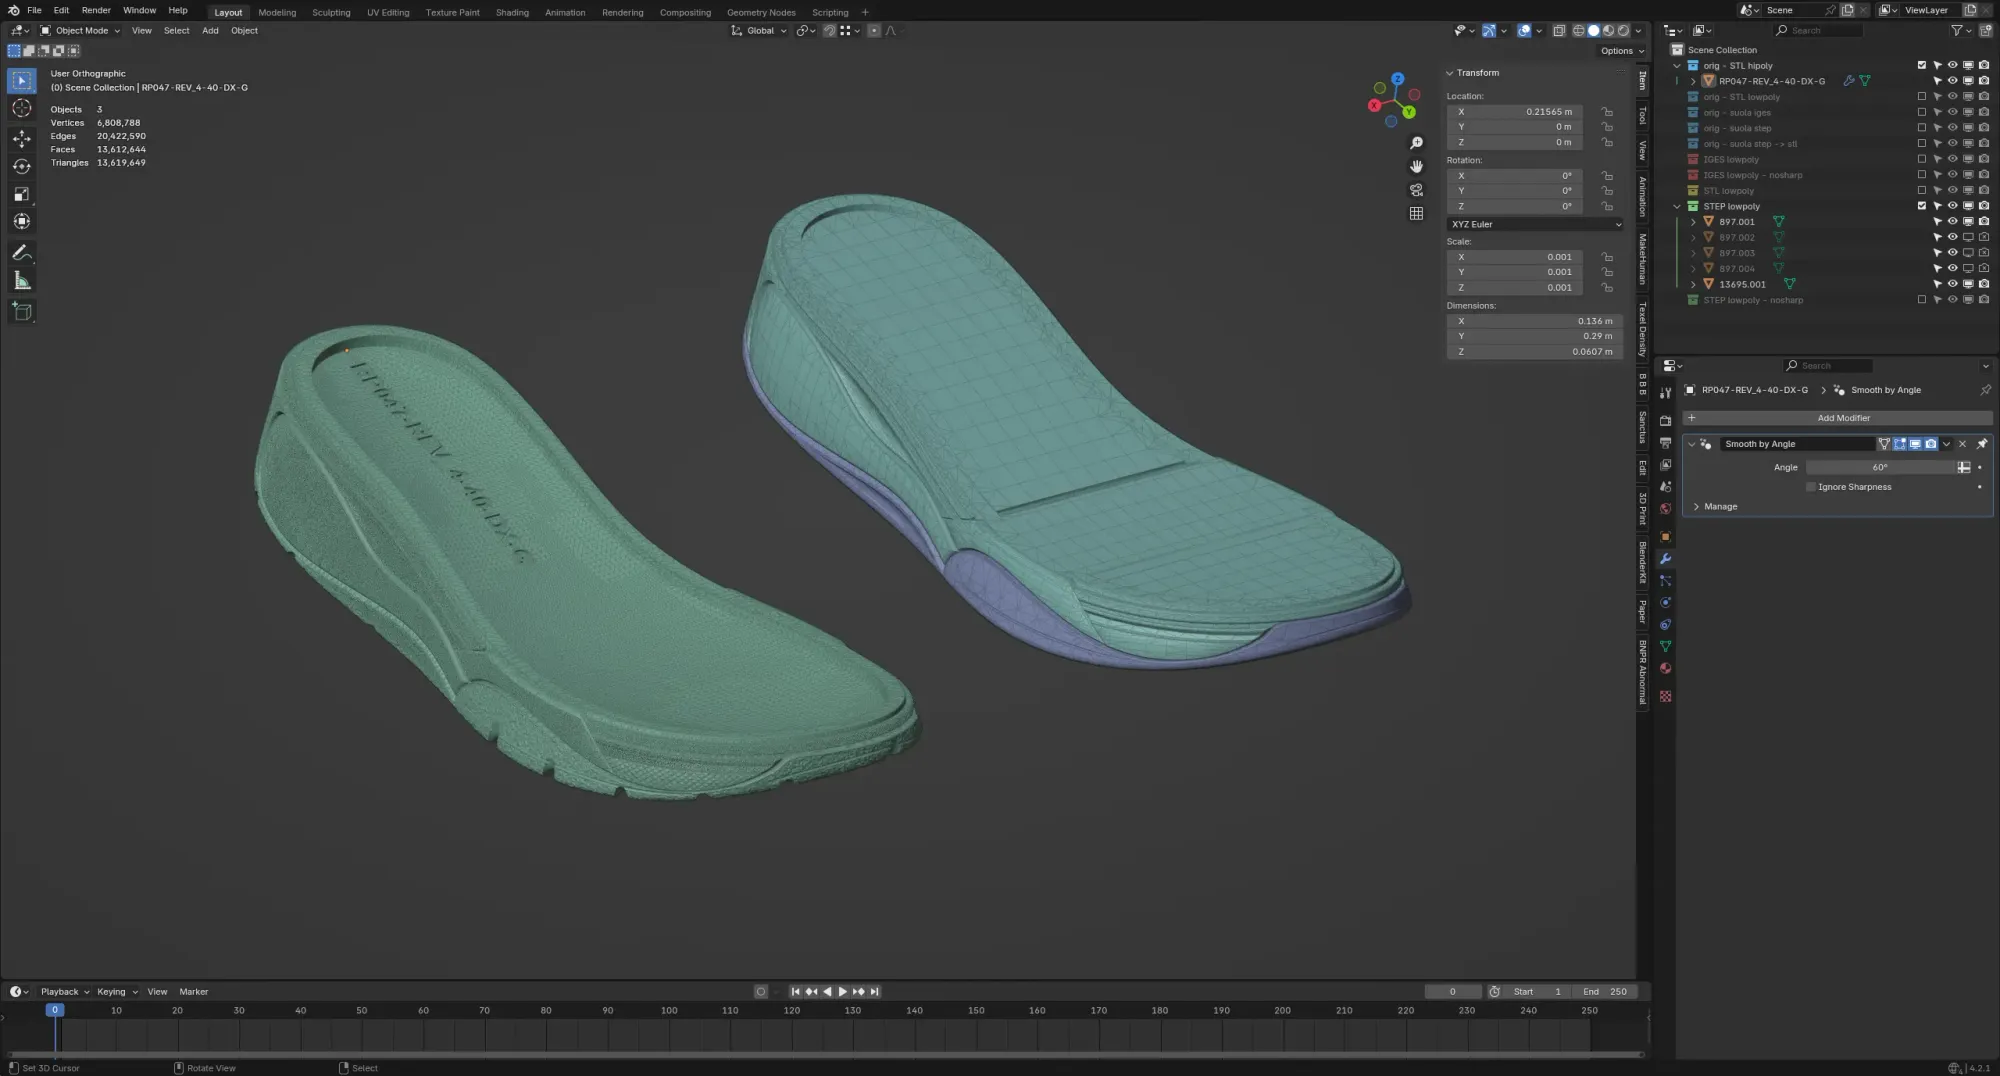This screenshot has width=2000, height=1076.
Task: Click the viewport zoom magnifier icon
Action: pos(1416,143)
